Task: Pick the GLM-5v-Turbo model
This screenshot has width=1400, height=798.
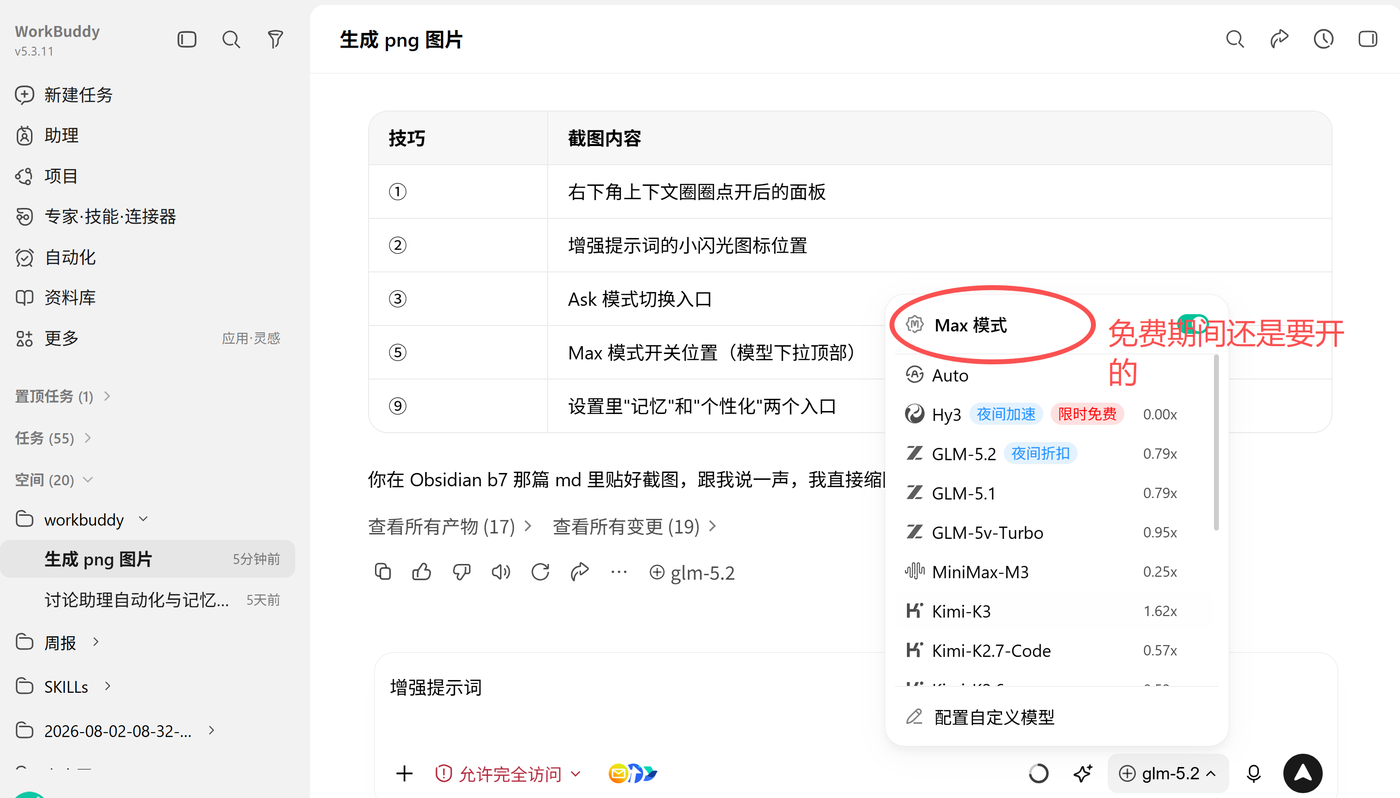Action: (x=1049, y=532)
